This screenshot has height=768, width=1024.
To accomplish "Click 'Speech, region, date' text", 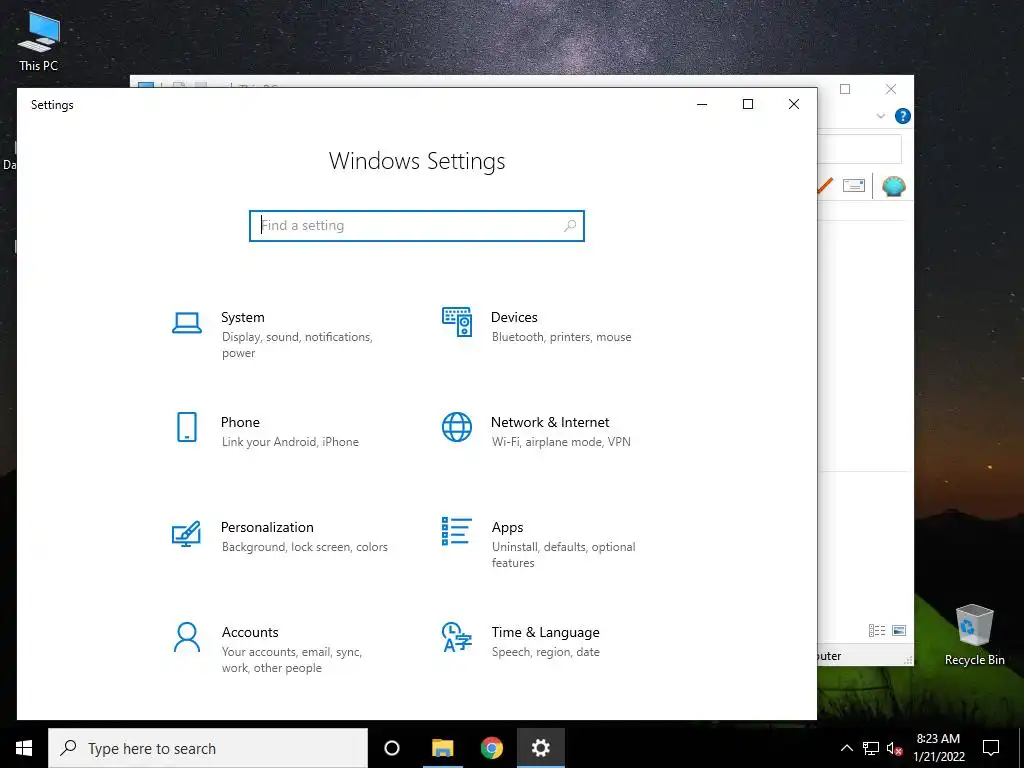I will [x=545, y=652].
